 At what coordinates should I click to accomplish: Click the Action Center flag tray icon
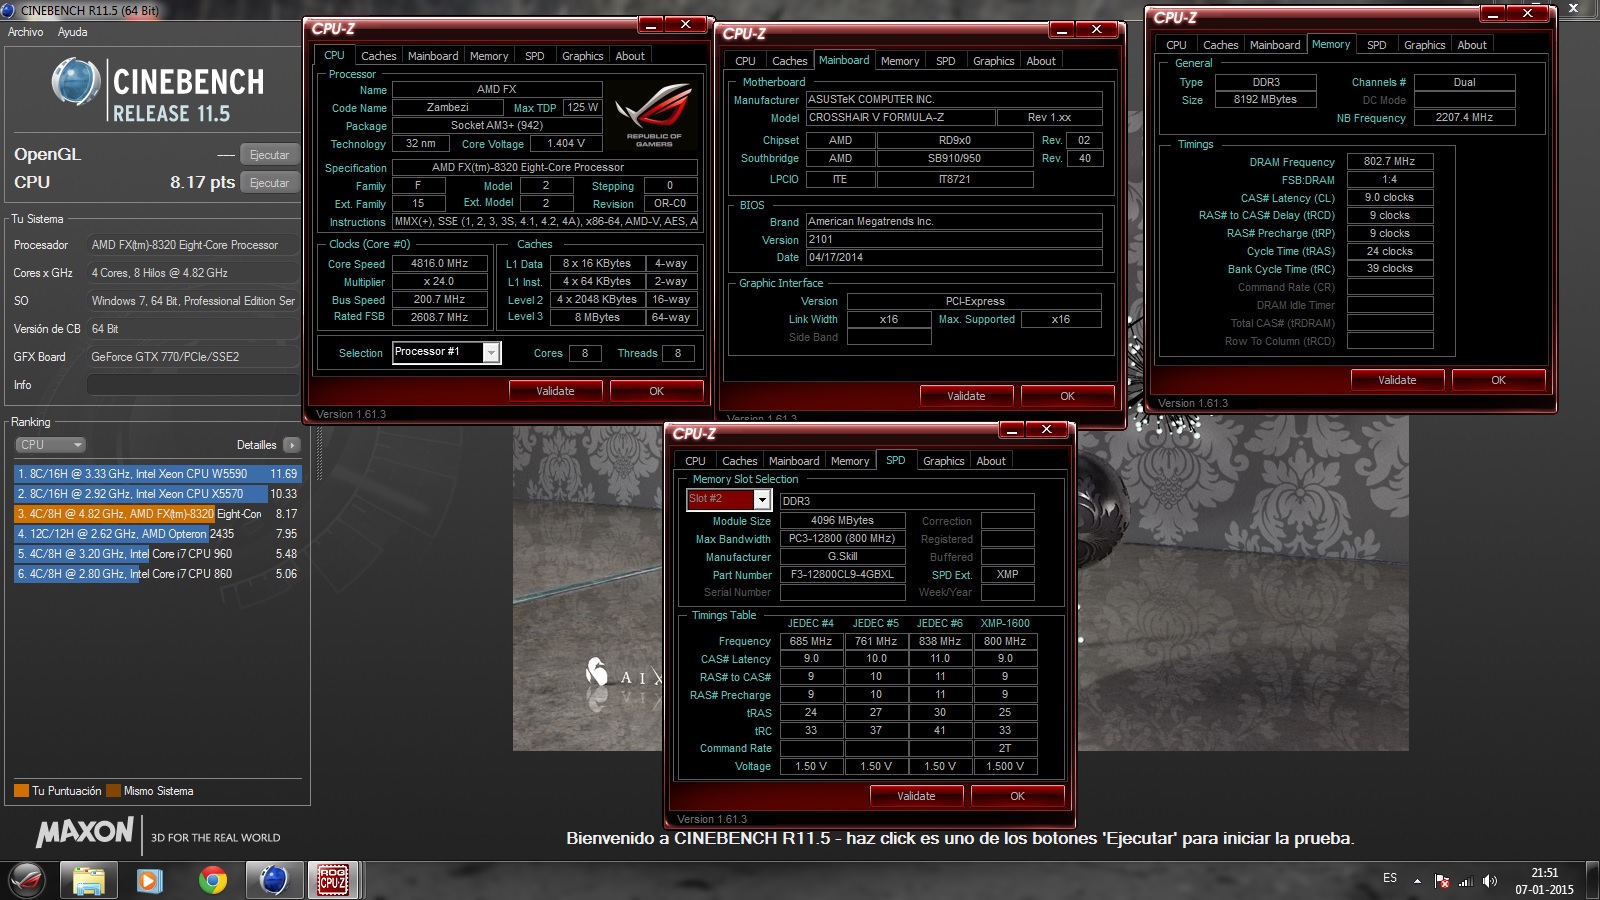click(x=1442, y=881)
